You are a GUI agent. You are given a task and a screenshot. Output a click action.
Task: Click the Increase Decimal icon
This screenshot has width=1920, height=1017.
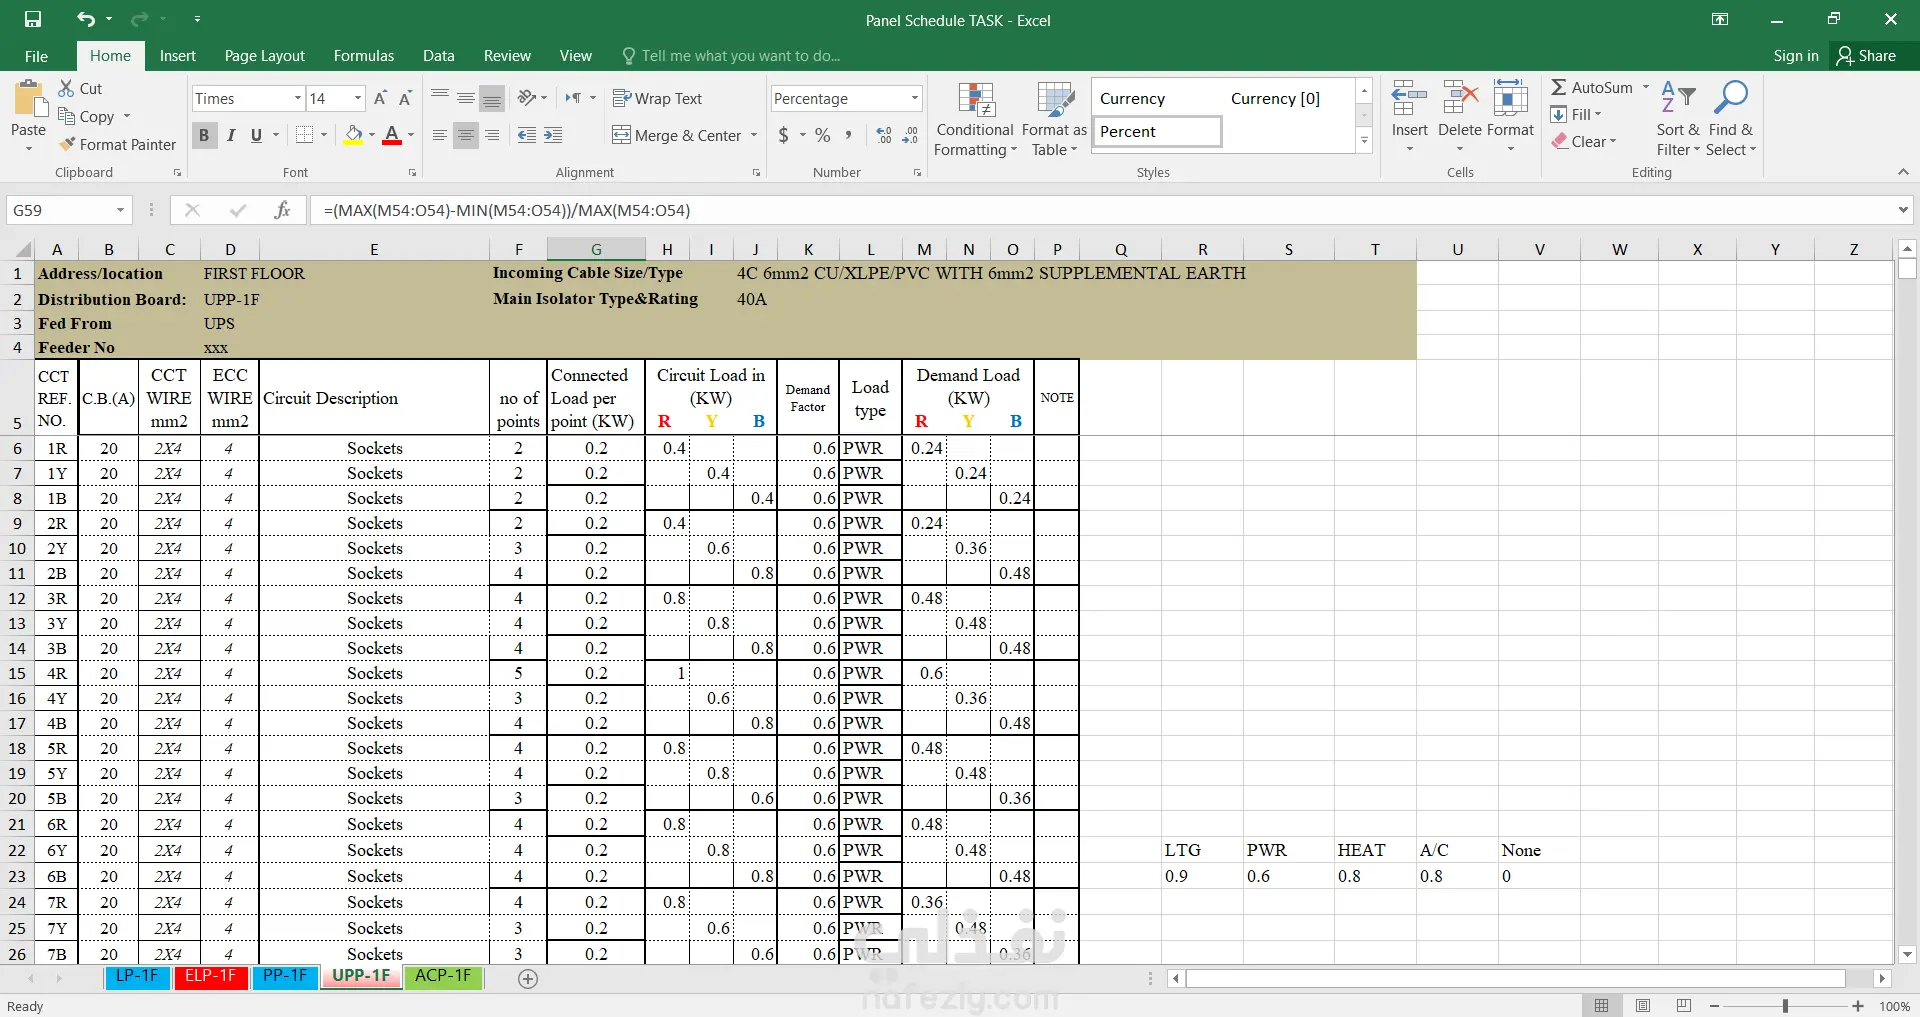point(884,135)
